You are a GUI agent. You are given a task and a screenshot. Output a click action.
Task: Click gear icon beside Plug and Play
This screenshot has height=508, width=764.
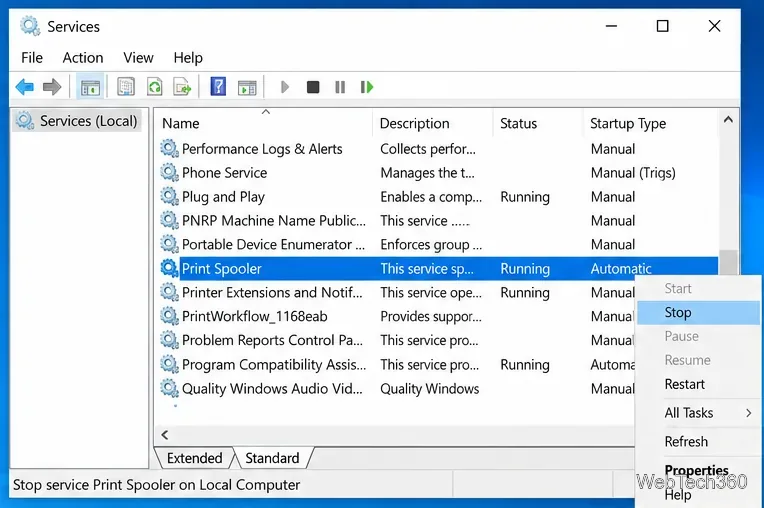click(x=169, y=196)
